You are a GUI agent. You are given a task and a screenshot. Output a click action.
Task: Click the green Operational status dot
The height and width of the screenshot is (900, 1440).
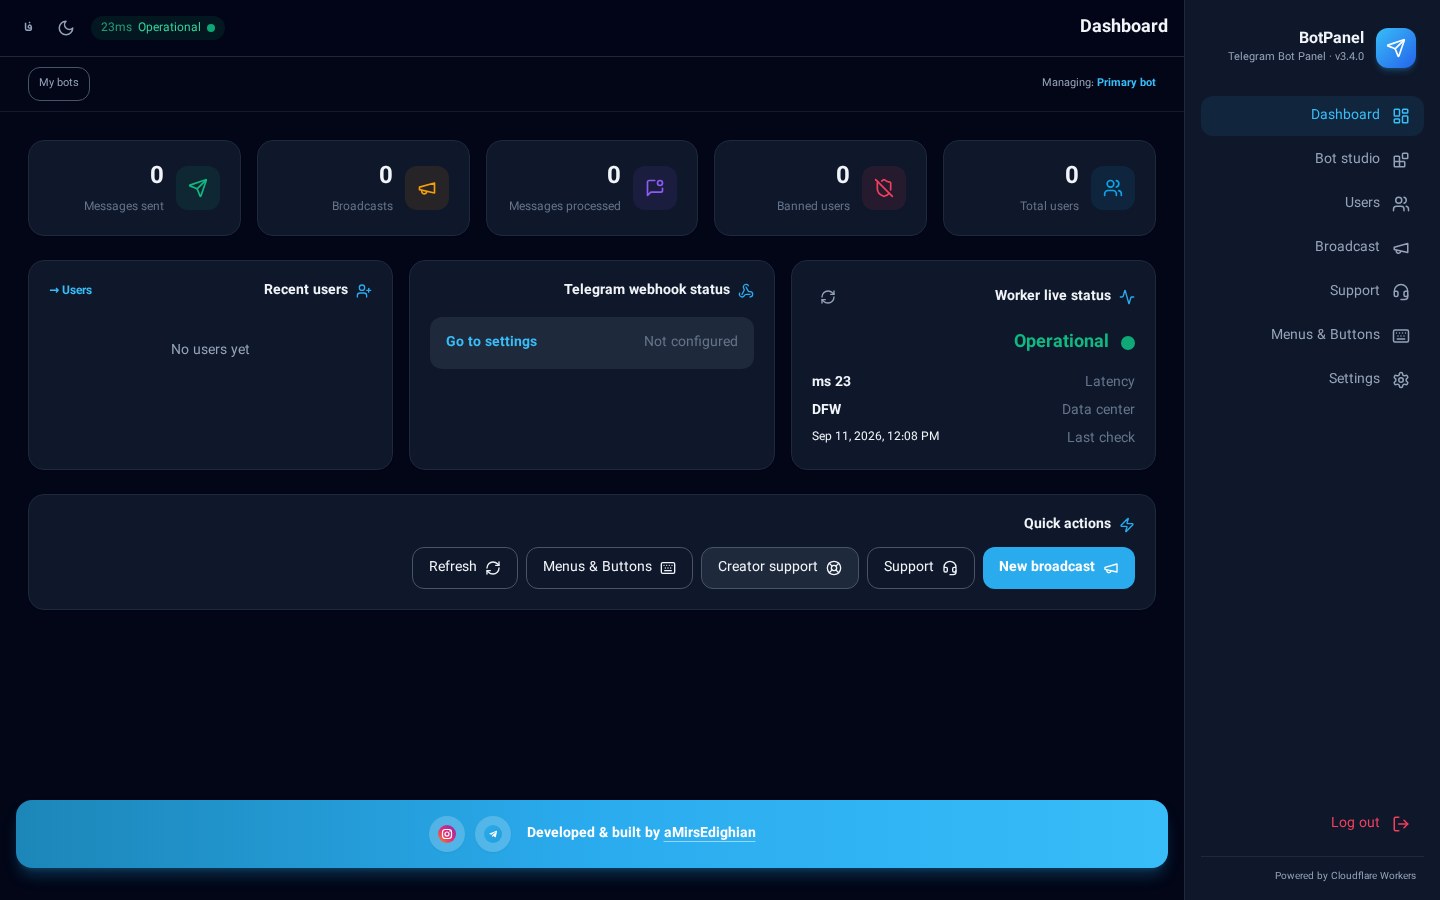coord(1128,343)
